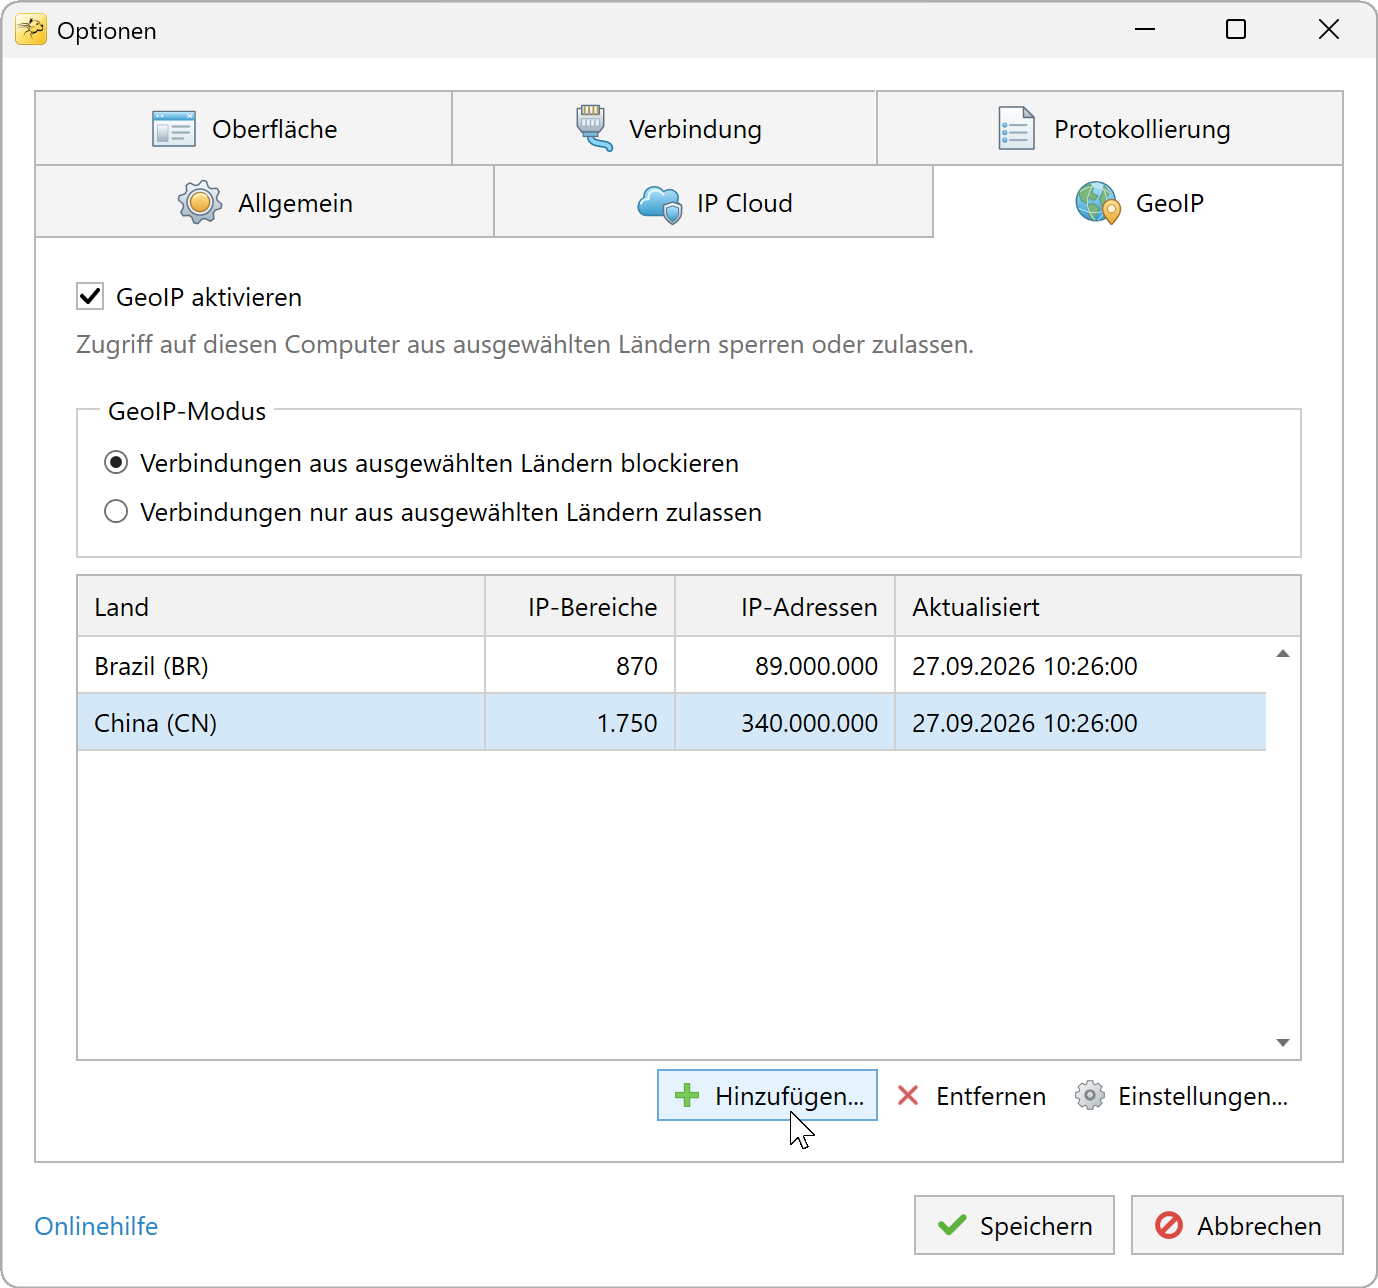Click the Oberfläche tab window icon
Screen dimensions: 1378x1288
coord(174,129)
